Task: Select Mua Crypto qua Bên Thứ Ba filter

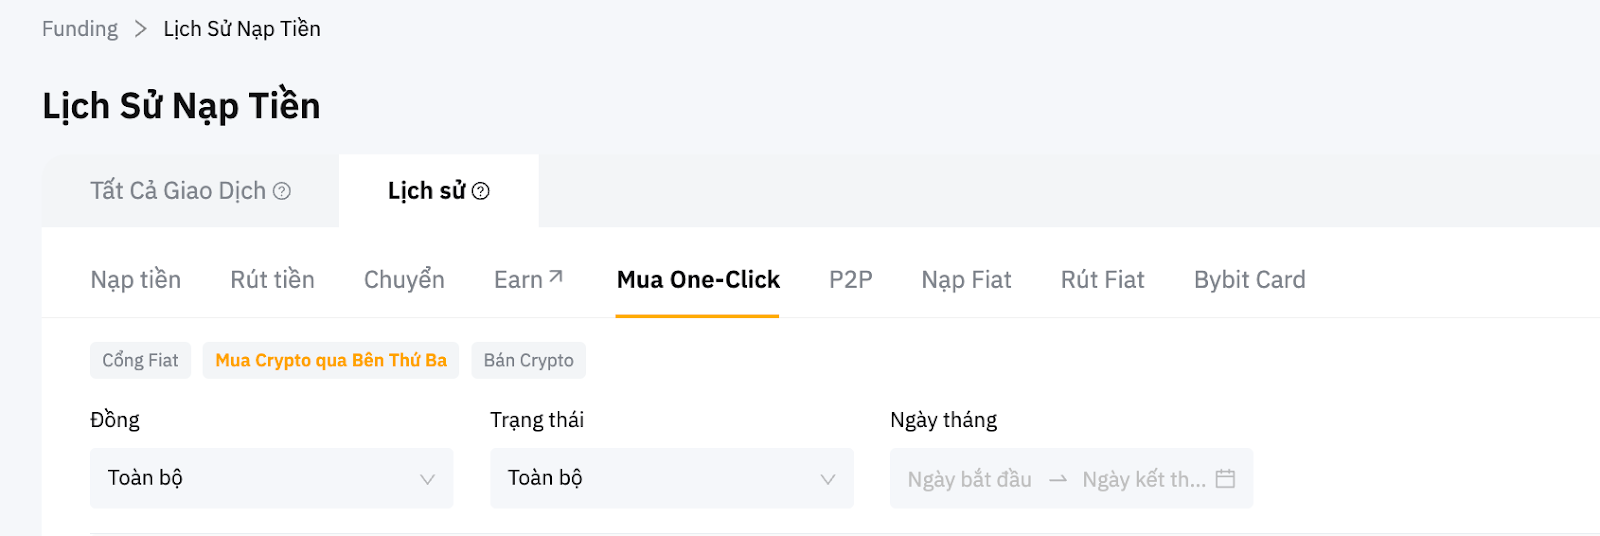Action: click(x=331, y=360)
